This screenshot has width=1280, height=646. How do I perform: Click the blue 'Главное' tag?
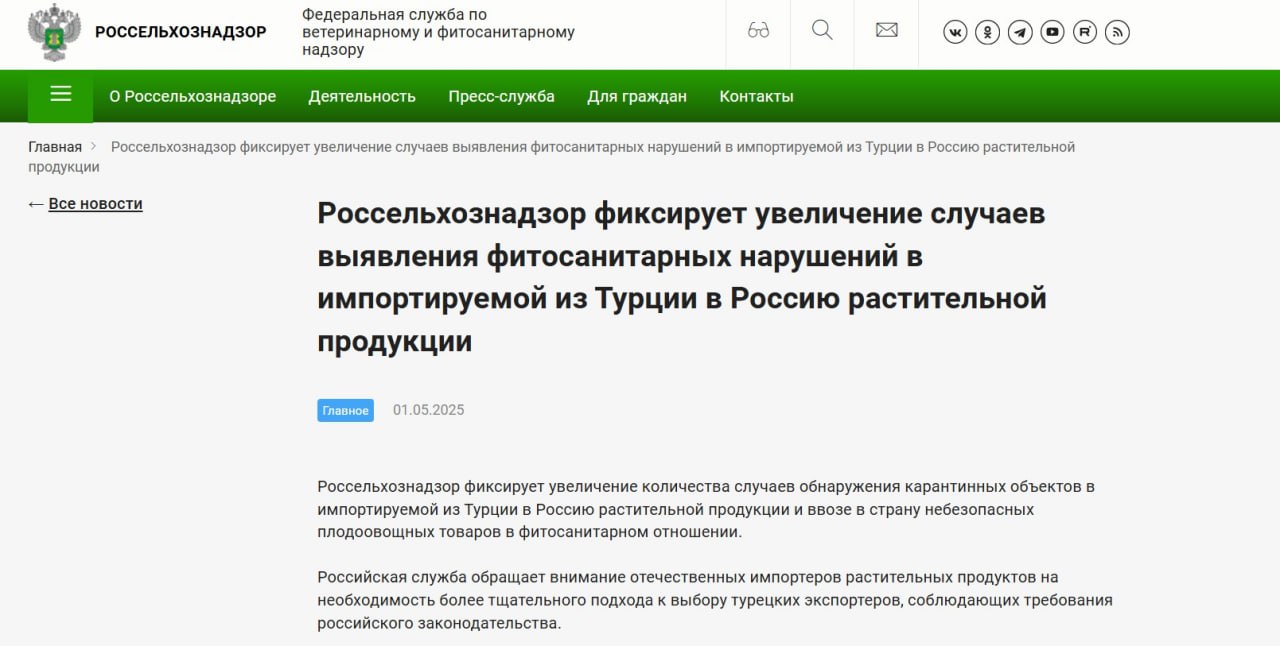(346, 410)
